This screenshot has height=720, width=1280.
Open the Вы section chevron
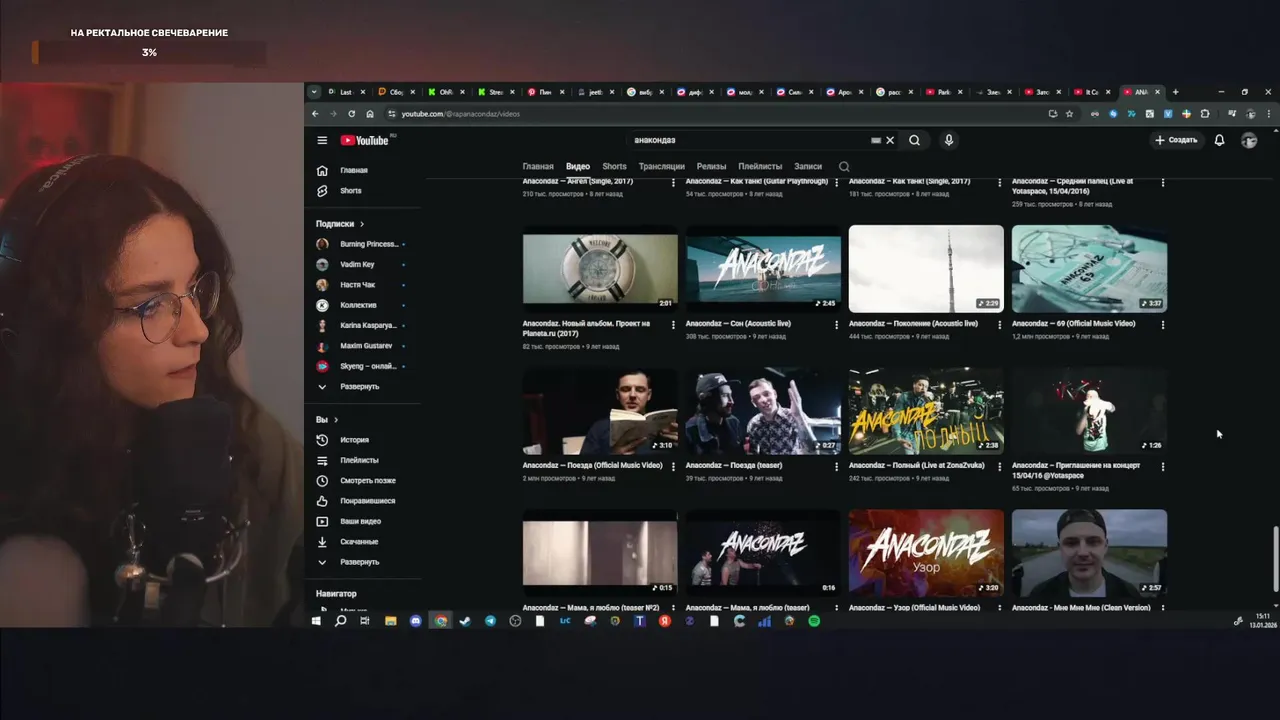tap(336, 420)
